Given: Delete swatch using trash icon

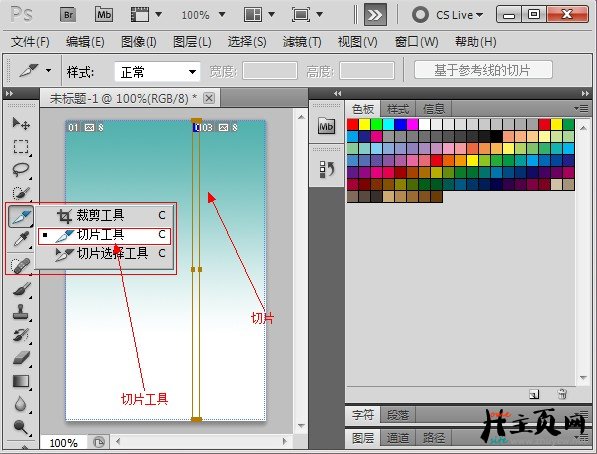Looking at the screenshot, I should pyautogui.click(x=562, y=394).
